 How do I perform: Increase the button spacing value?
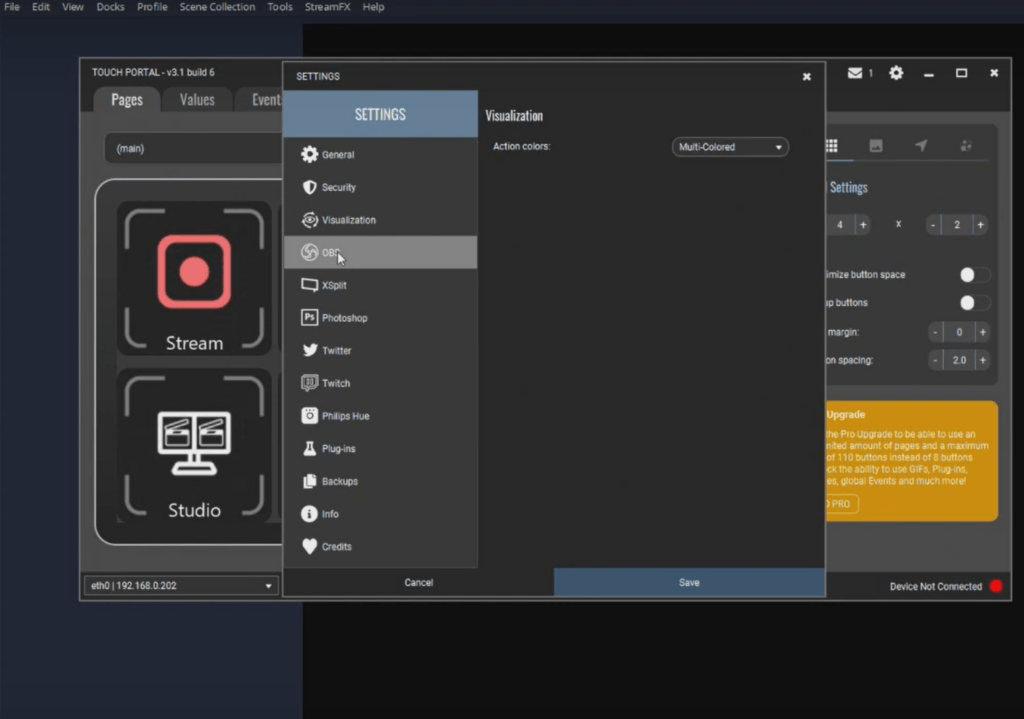coord(982,360)
